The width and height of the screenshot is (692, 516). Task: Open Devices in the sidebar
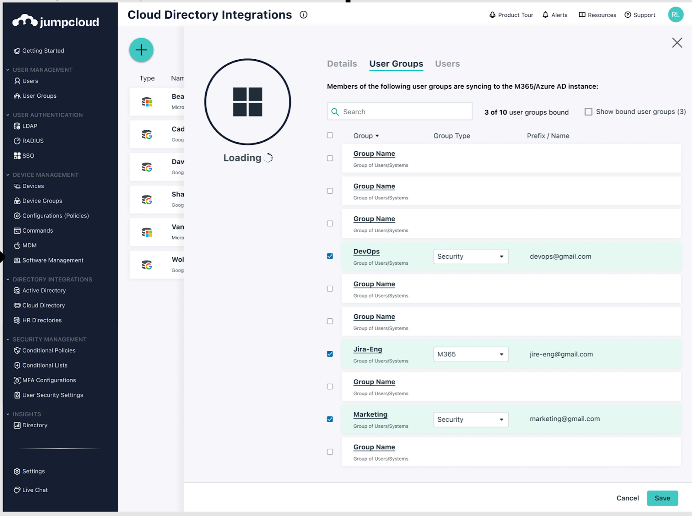33,186
